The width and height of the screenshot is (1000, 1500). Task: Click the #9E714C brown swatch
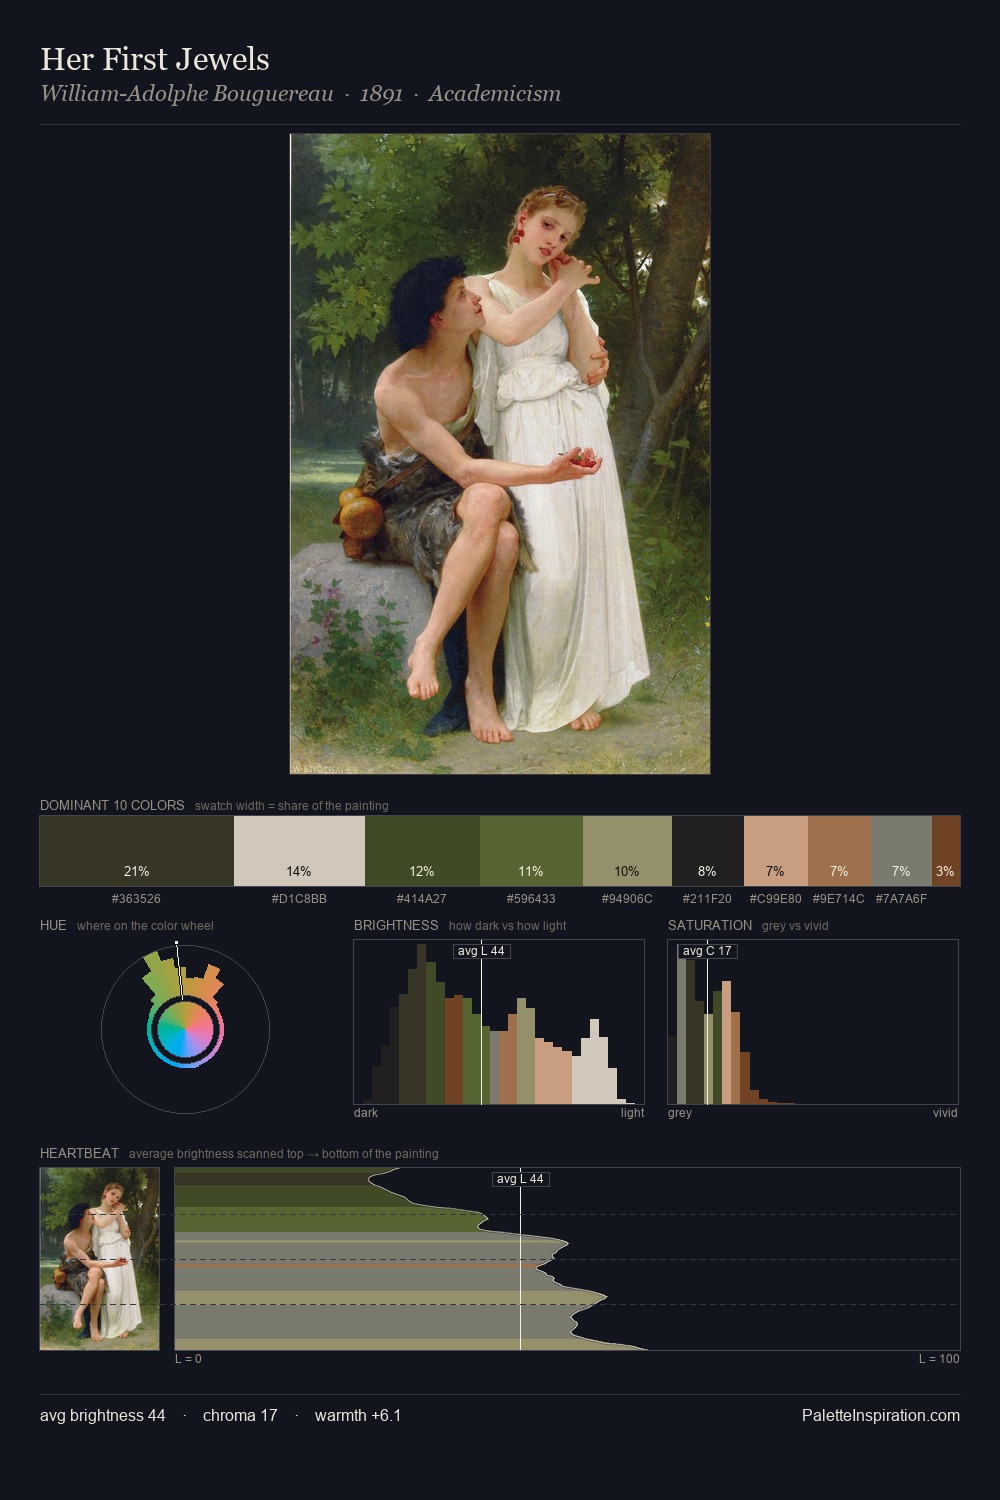[x=839, y=851]
